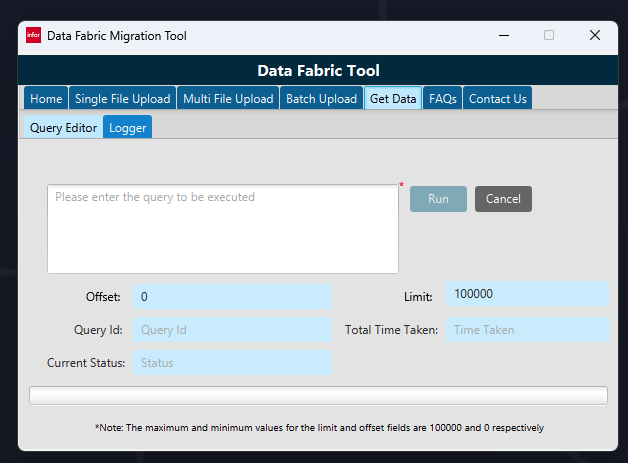Minimize the Data Fabric Migration Tool window

(504, 35)
